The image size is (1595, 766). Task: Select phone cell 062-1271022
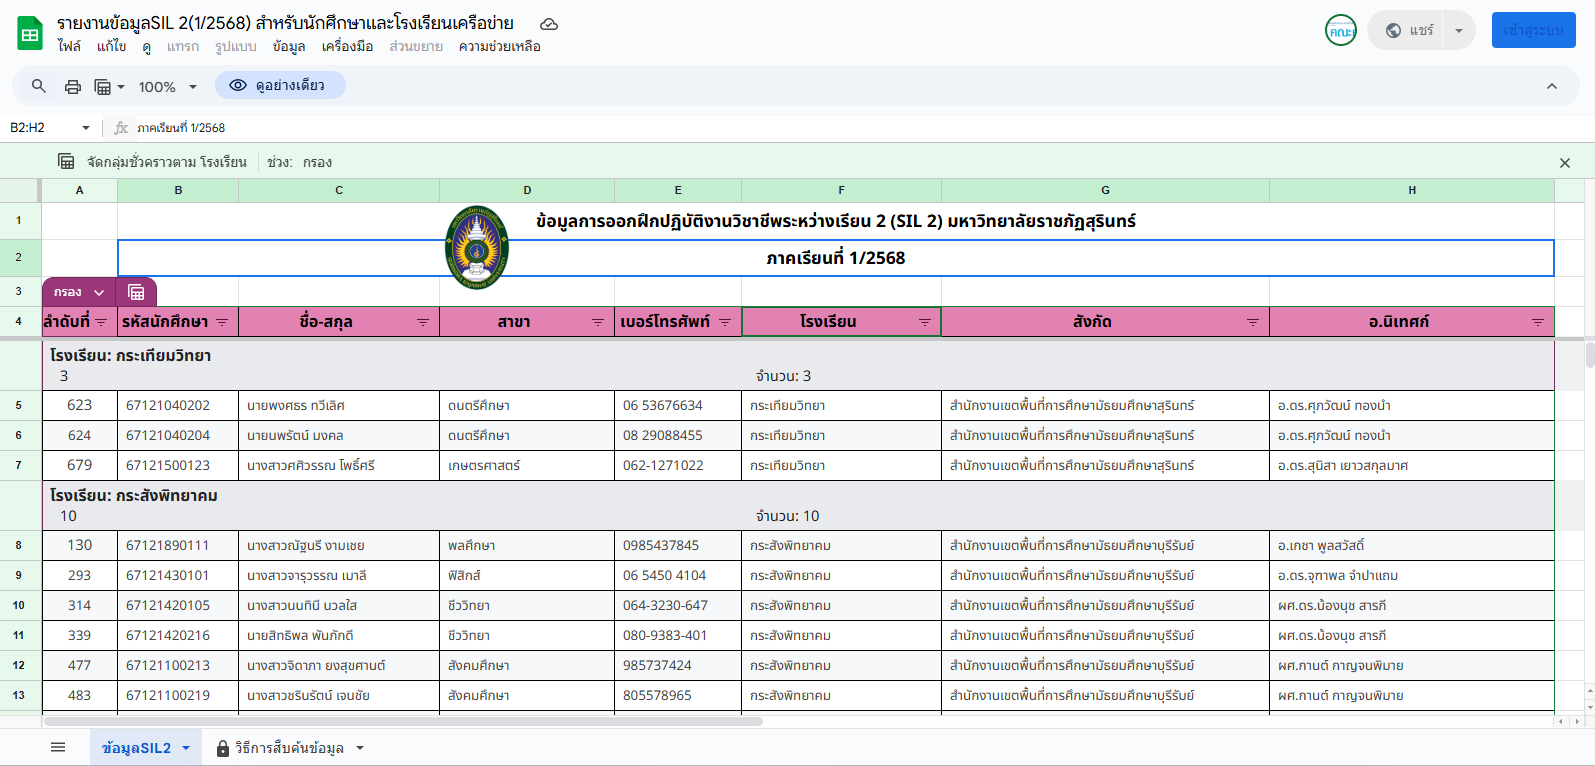tap(678, 465)
